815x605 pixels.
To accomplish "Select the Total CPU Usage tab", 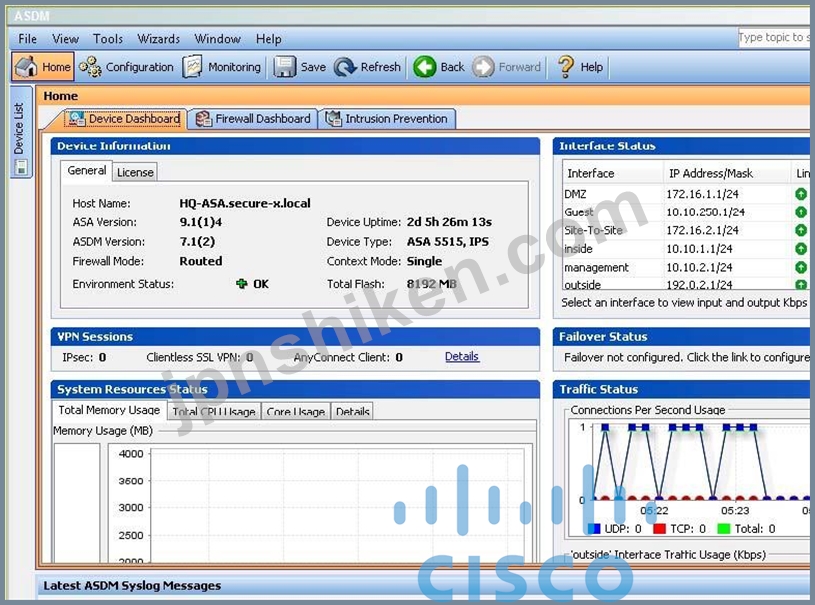I will [x=214, y=411].
